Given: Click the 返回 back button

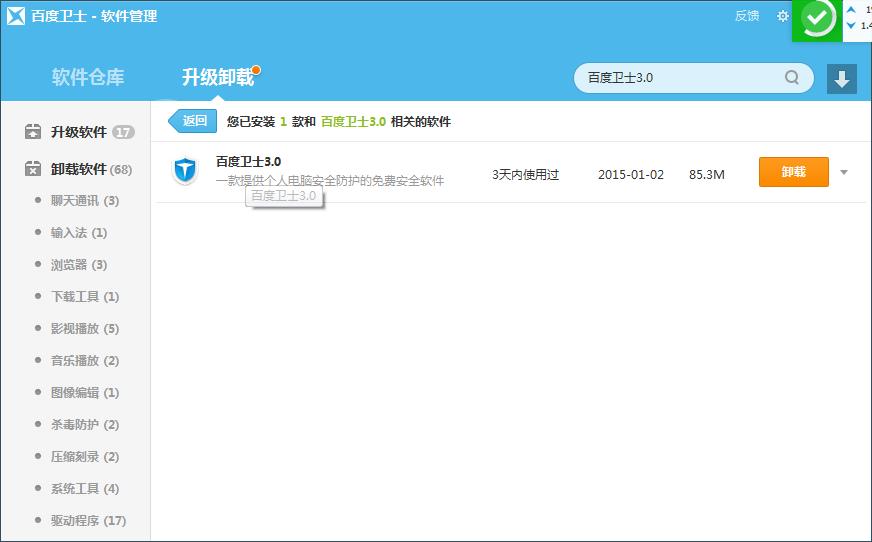Looking at the screenshot, I should [x=192, y=121].
